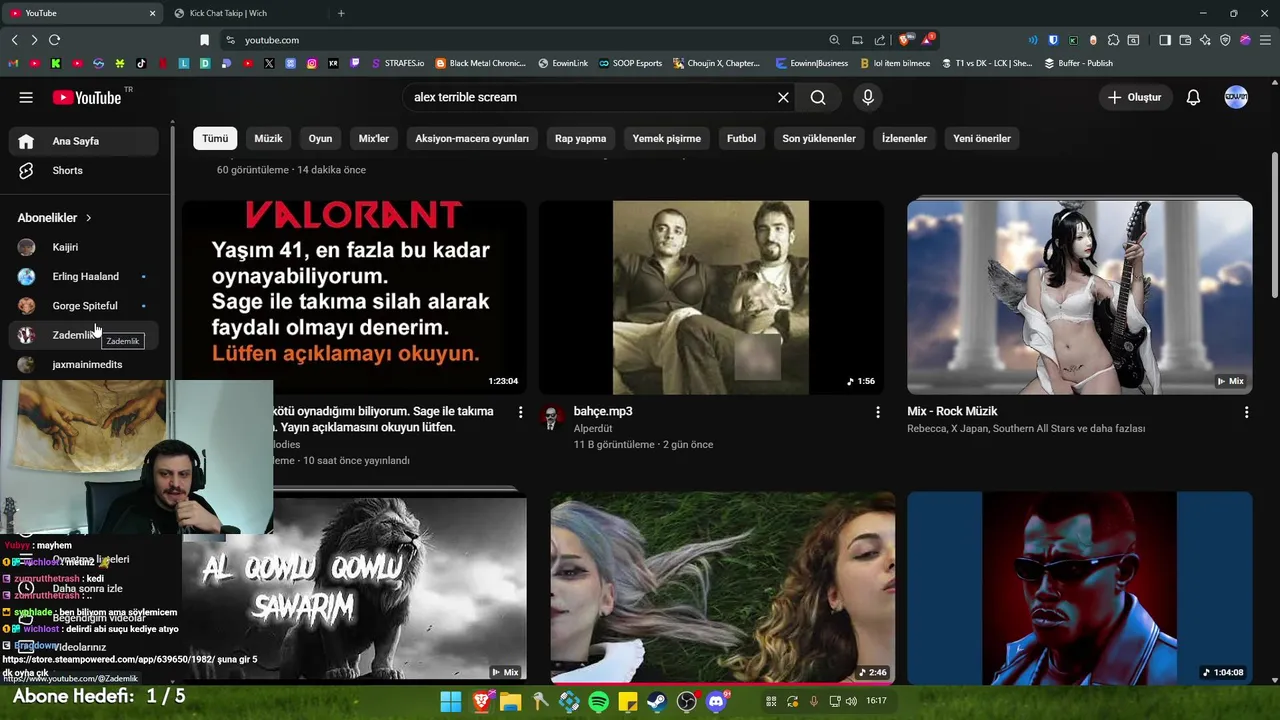Start voice search with microphone icon
The height and width of the screenshot is (720, 1280).
click(x=868, y=97)
